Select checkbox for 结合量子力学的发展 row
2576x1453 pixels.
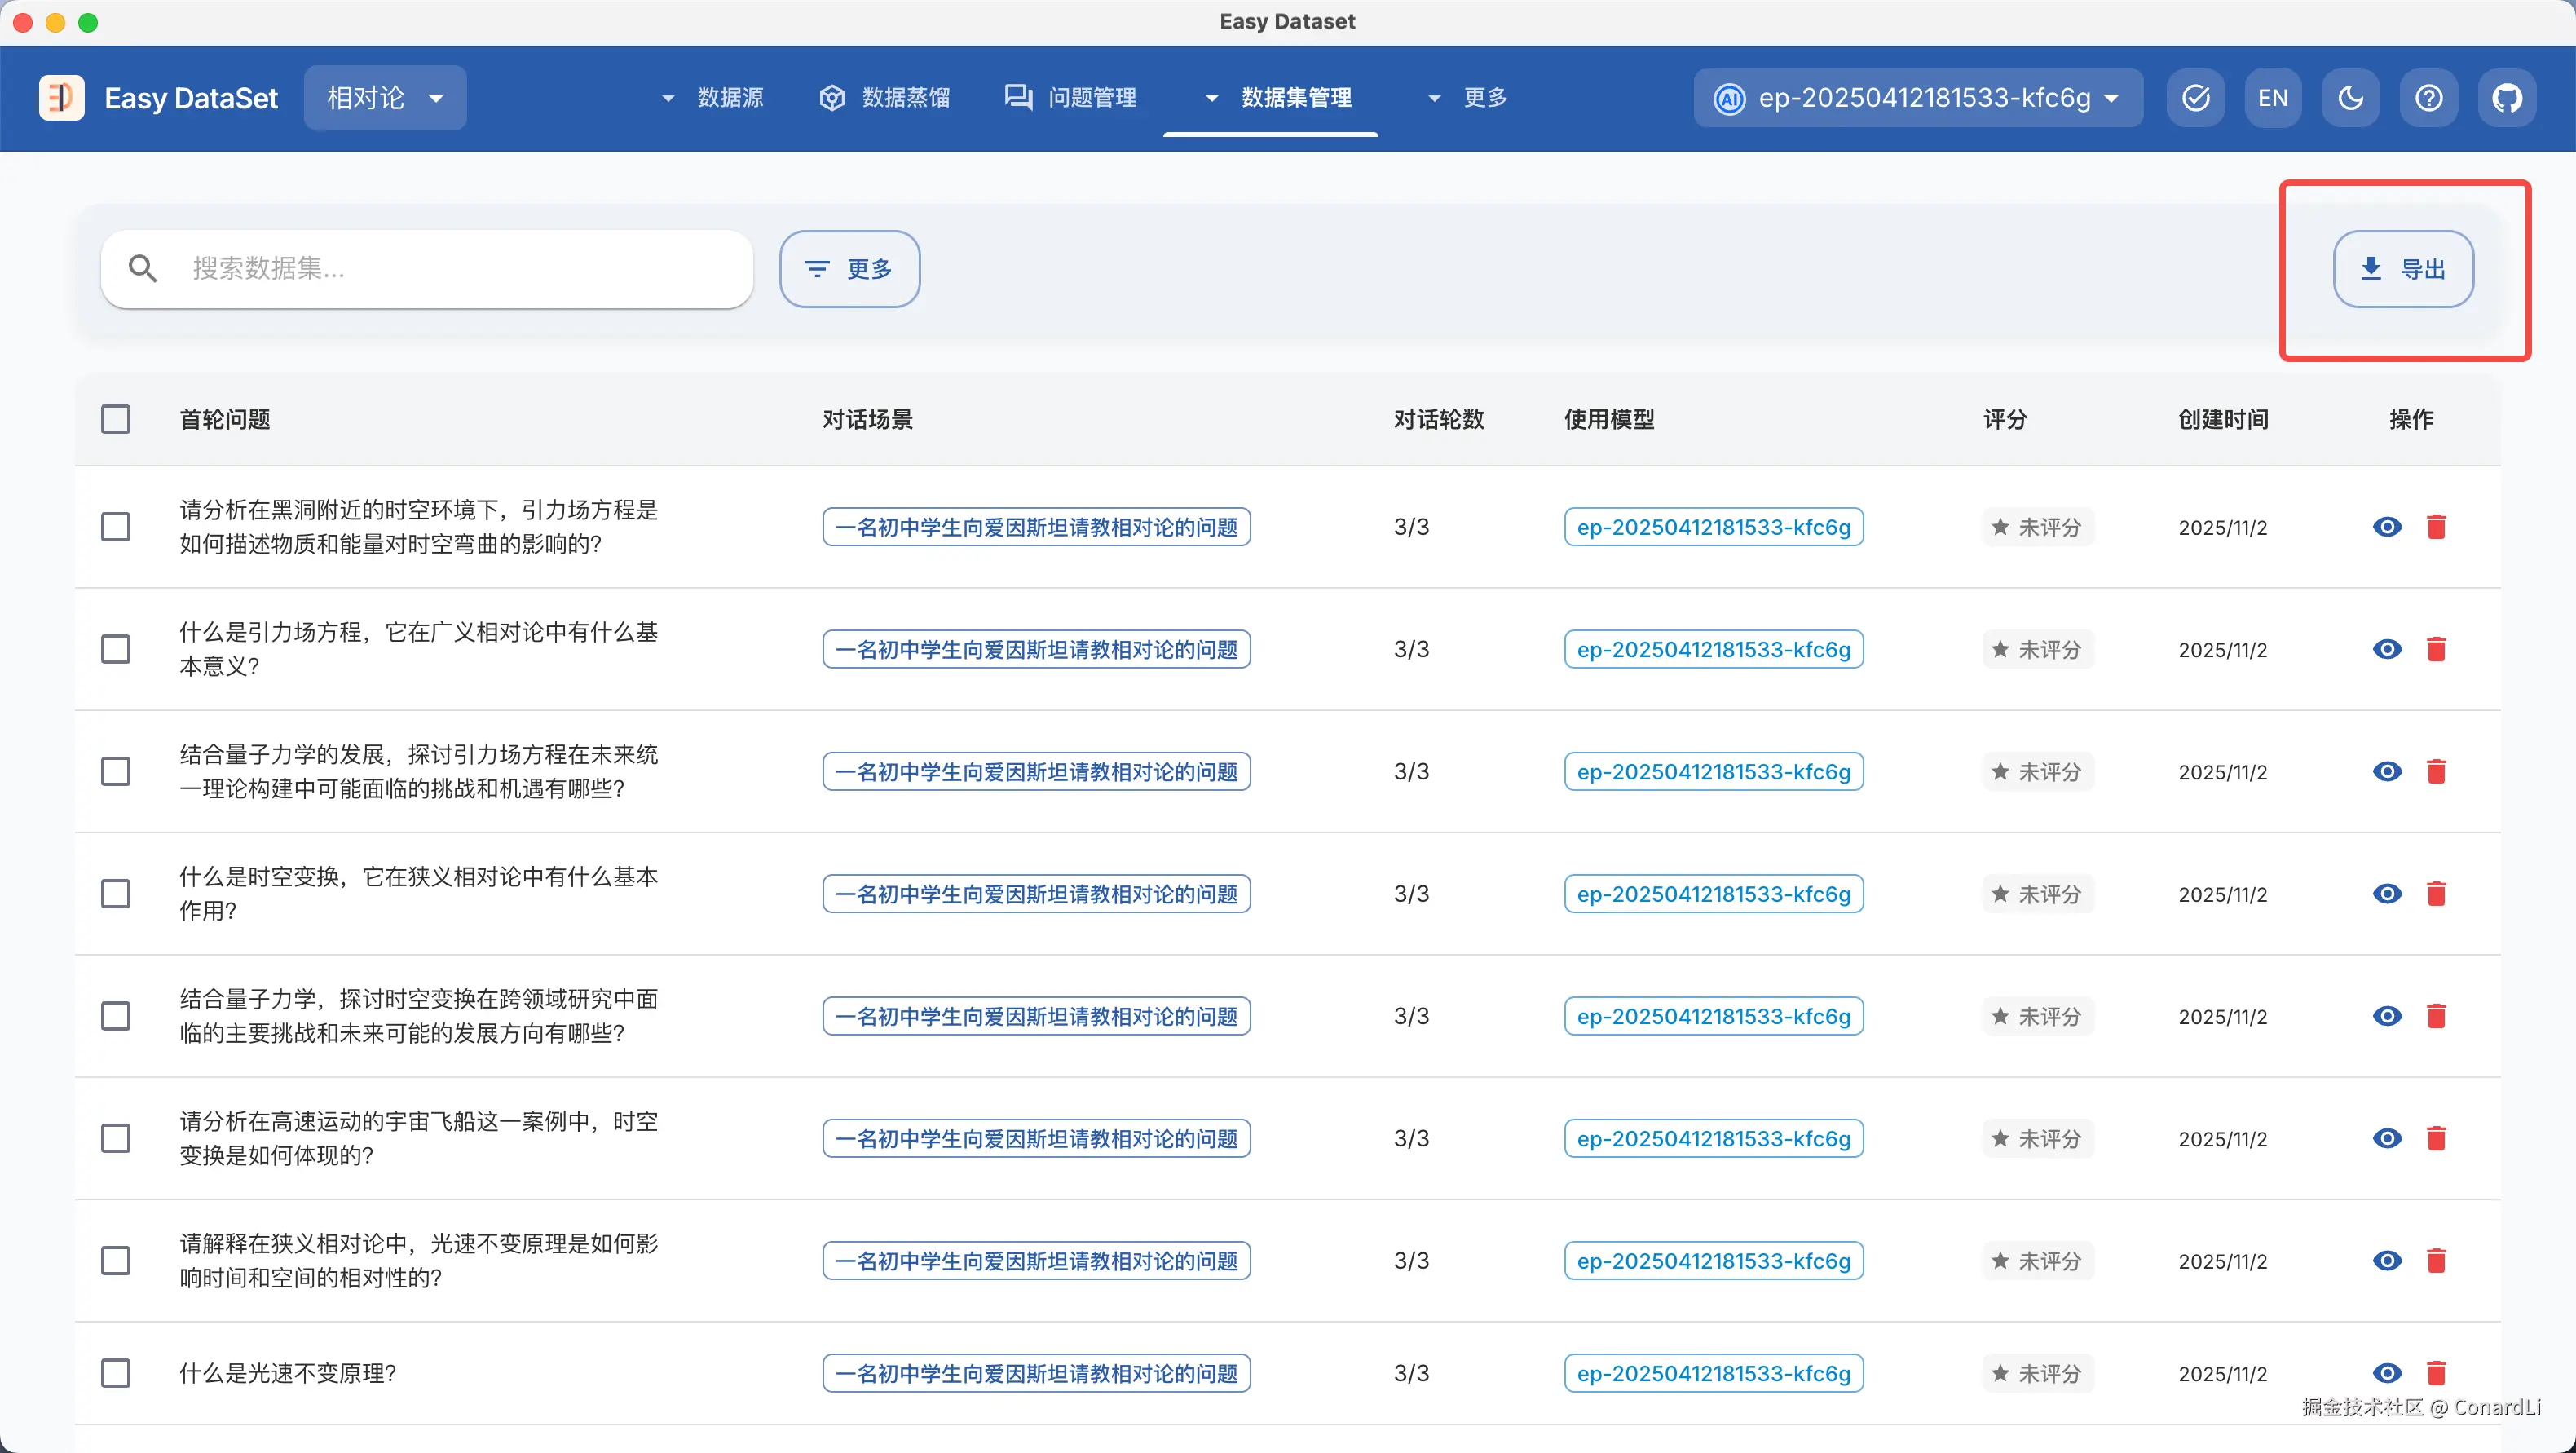pyautogui.click(x=116, y=772)
